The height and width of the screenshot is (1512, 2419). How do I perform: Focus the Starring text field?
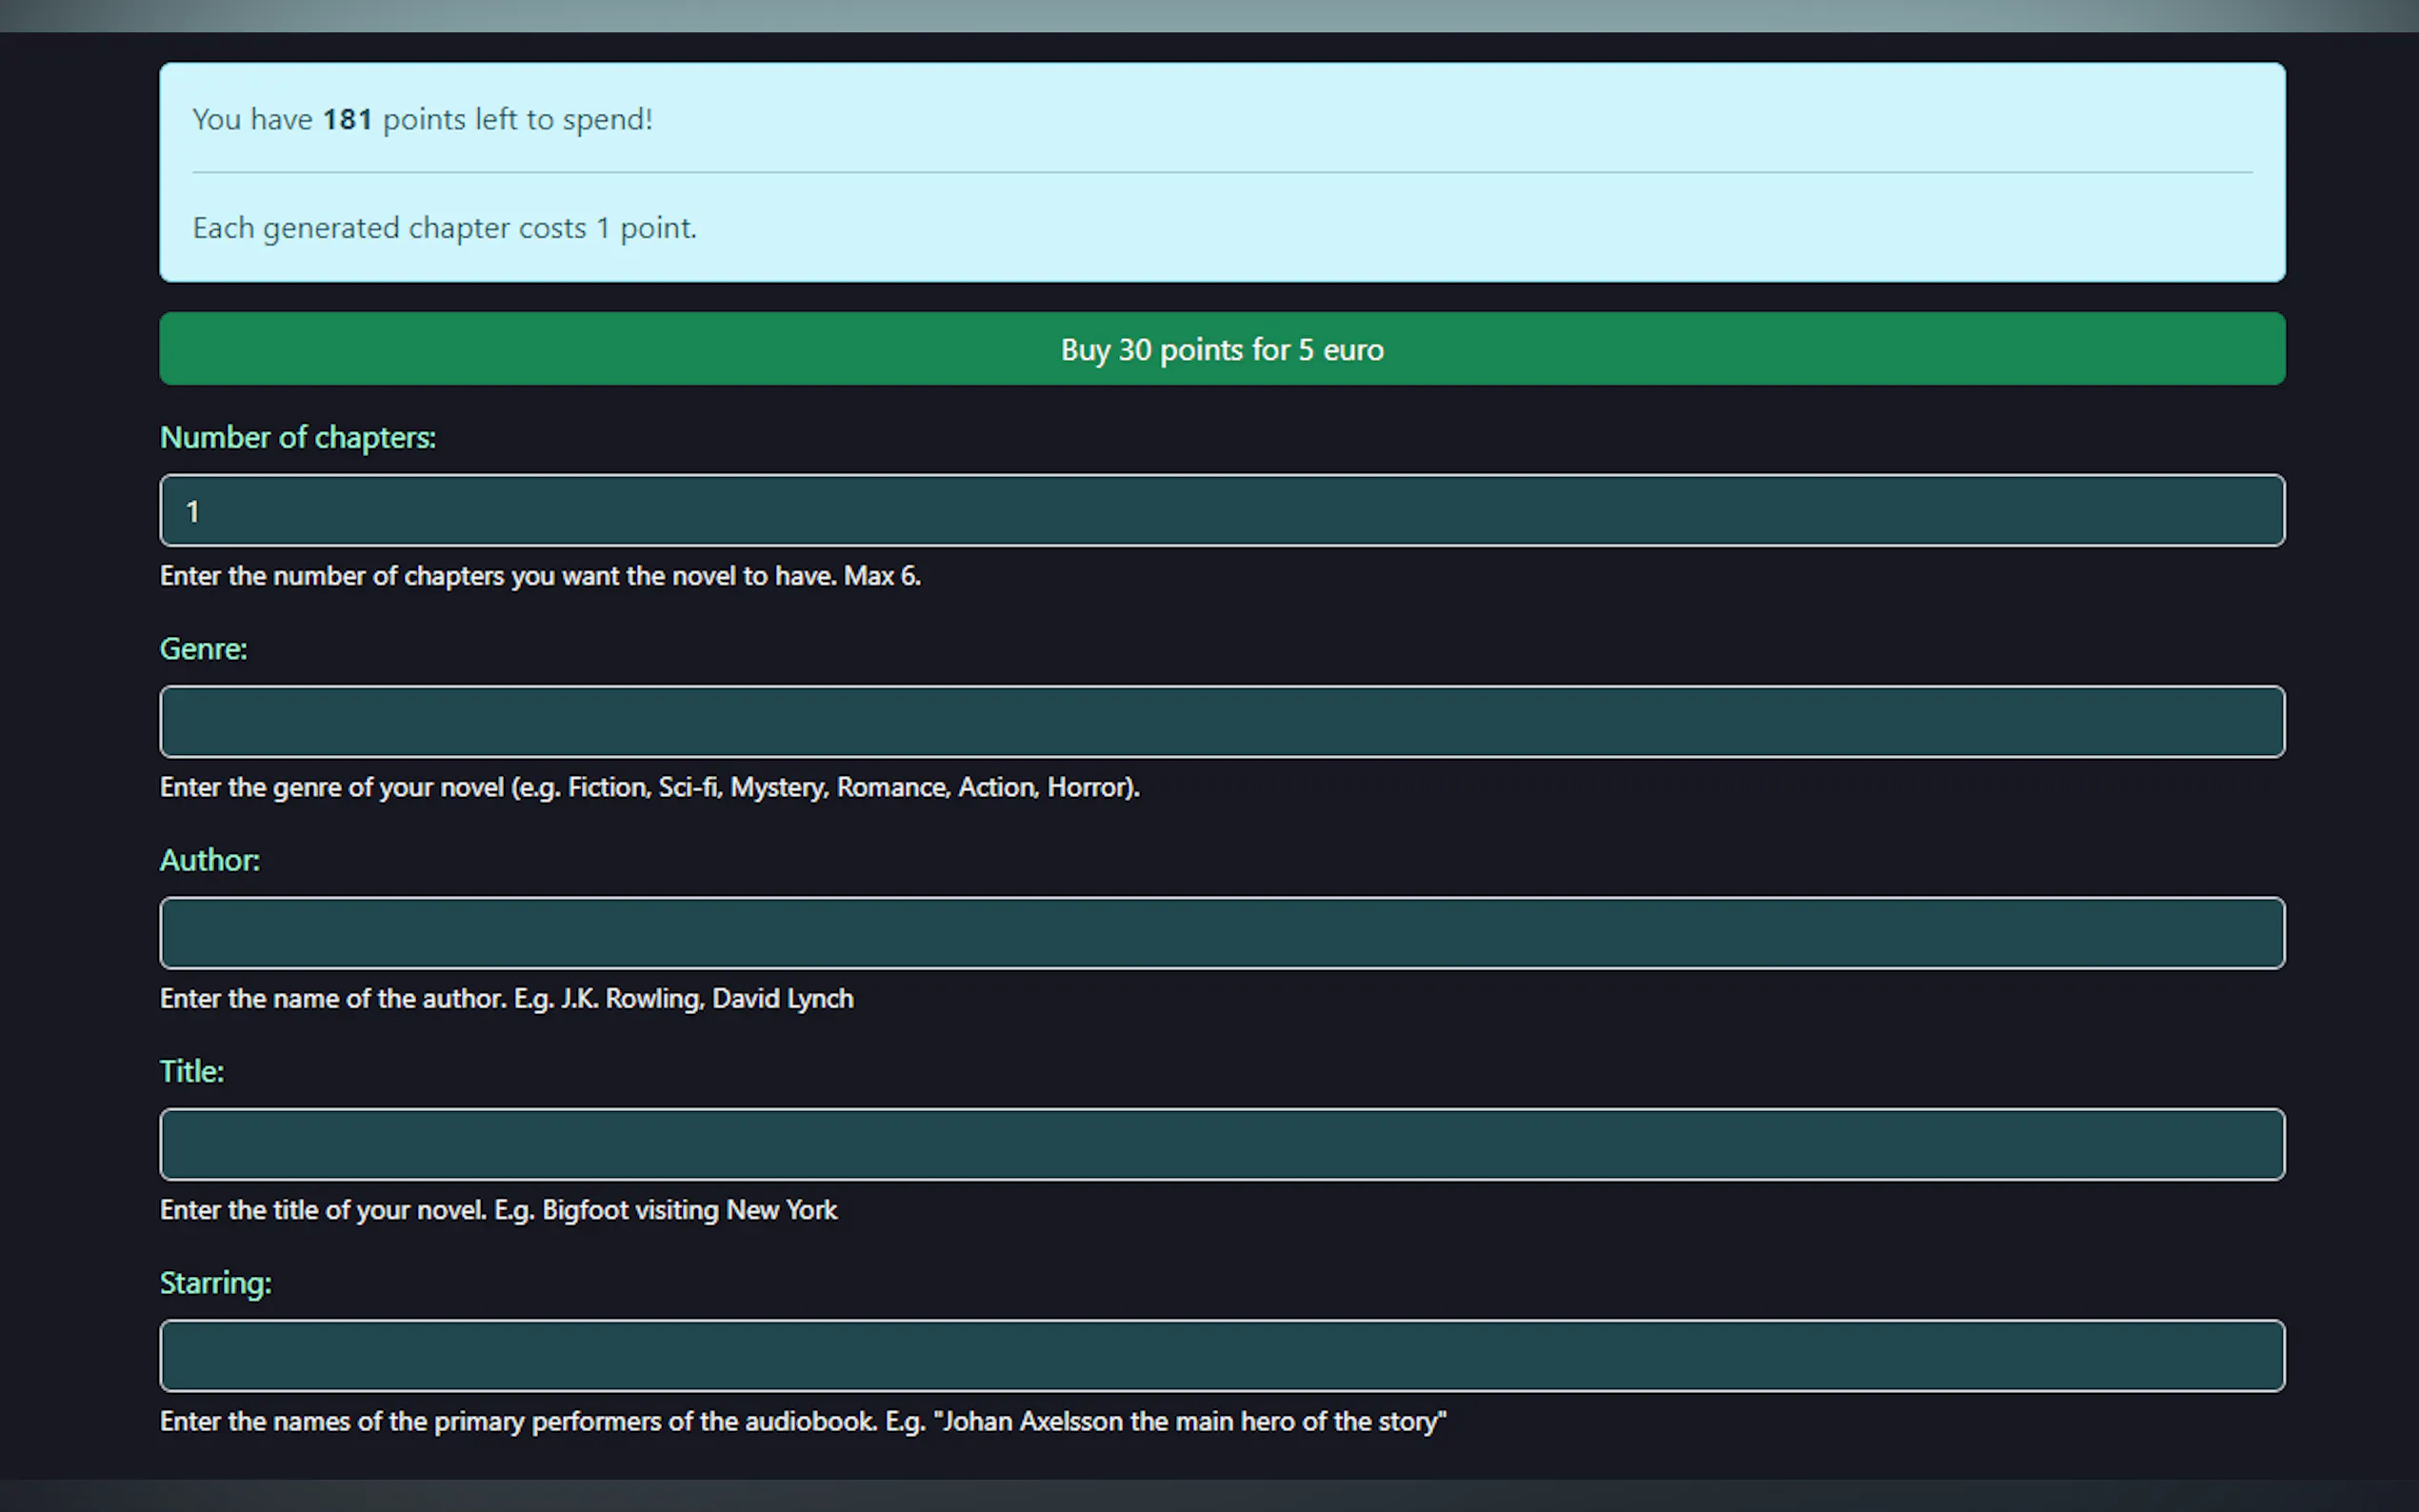1221,1355
